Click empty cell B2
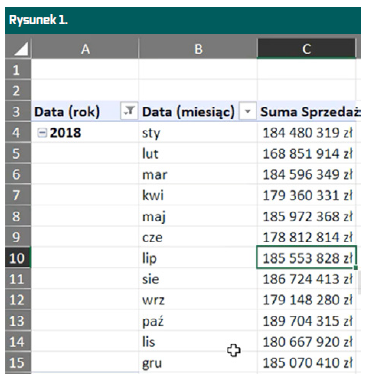Screen dimensions: 366x380 pyautogui.click(x=198, y=90)
